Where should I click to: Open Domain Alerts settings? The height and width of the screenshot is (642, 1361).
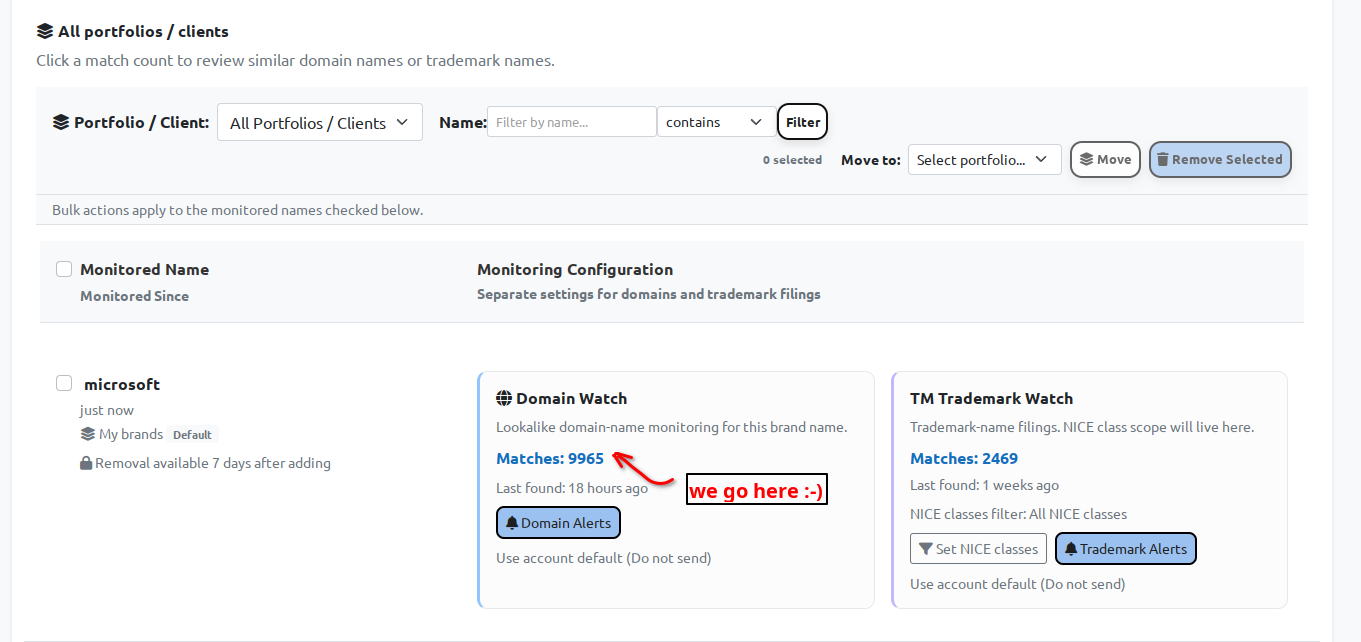pyautogui.click(x=559, y=523)
